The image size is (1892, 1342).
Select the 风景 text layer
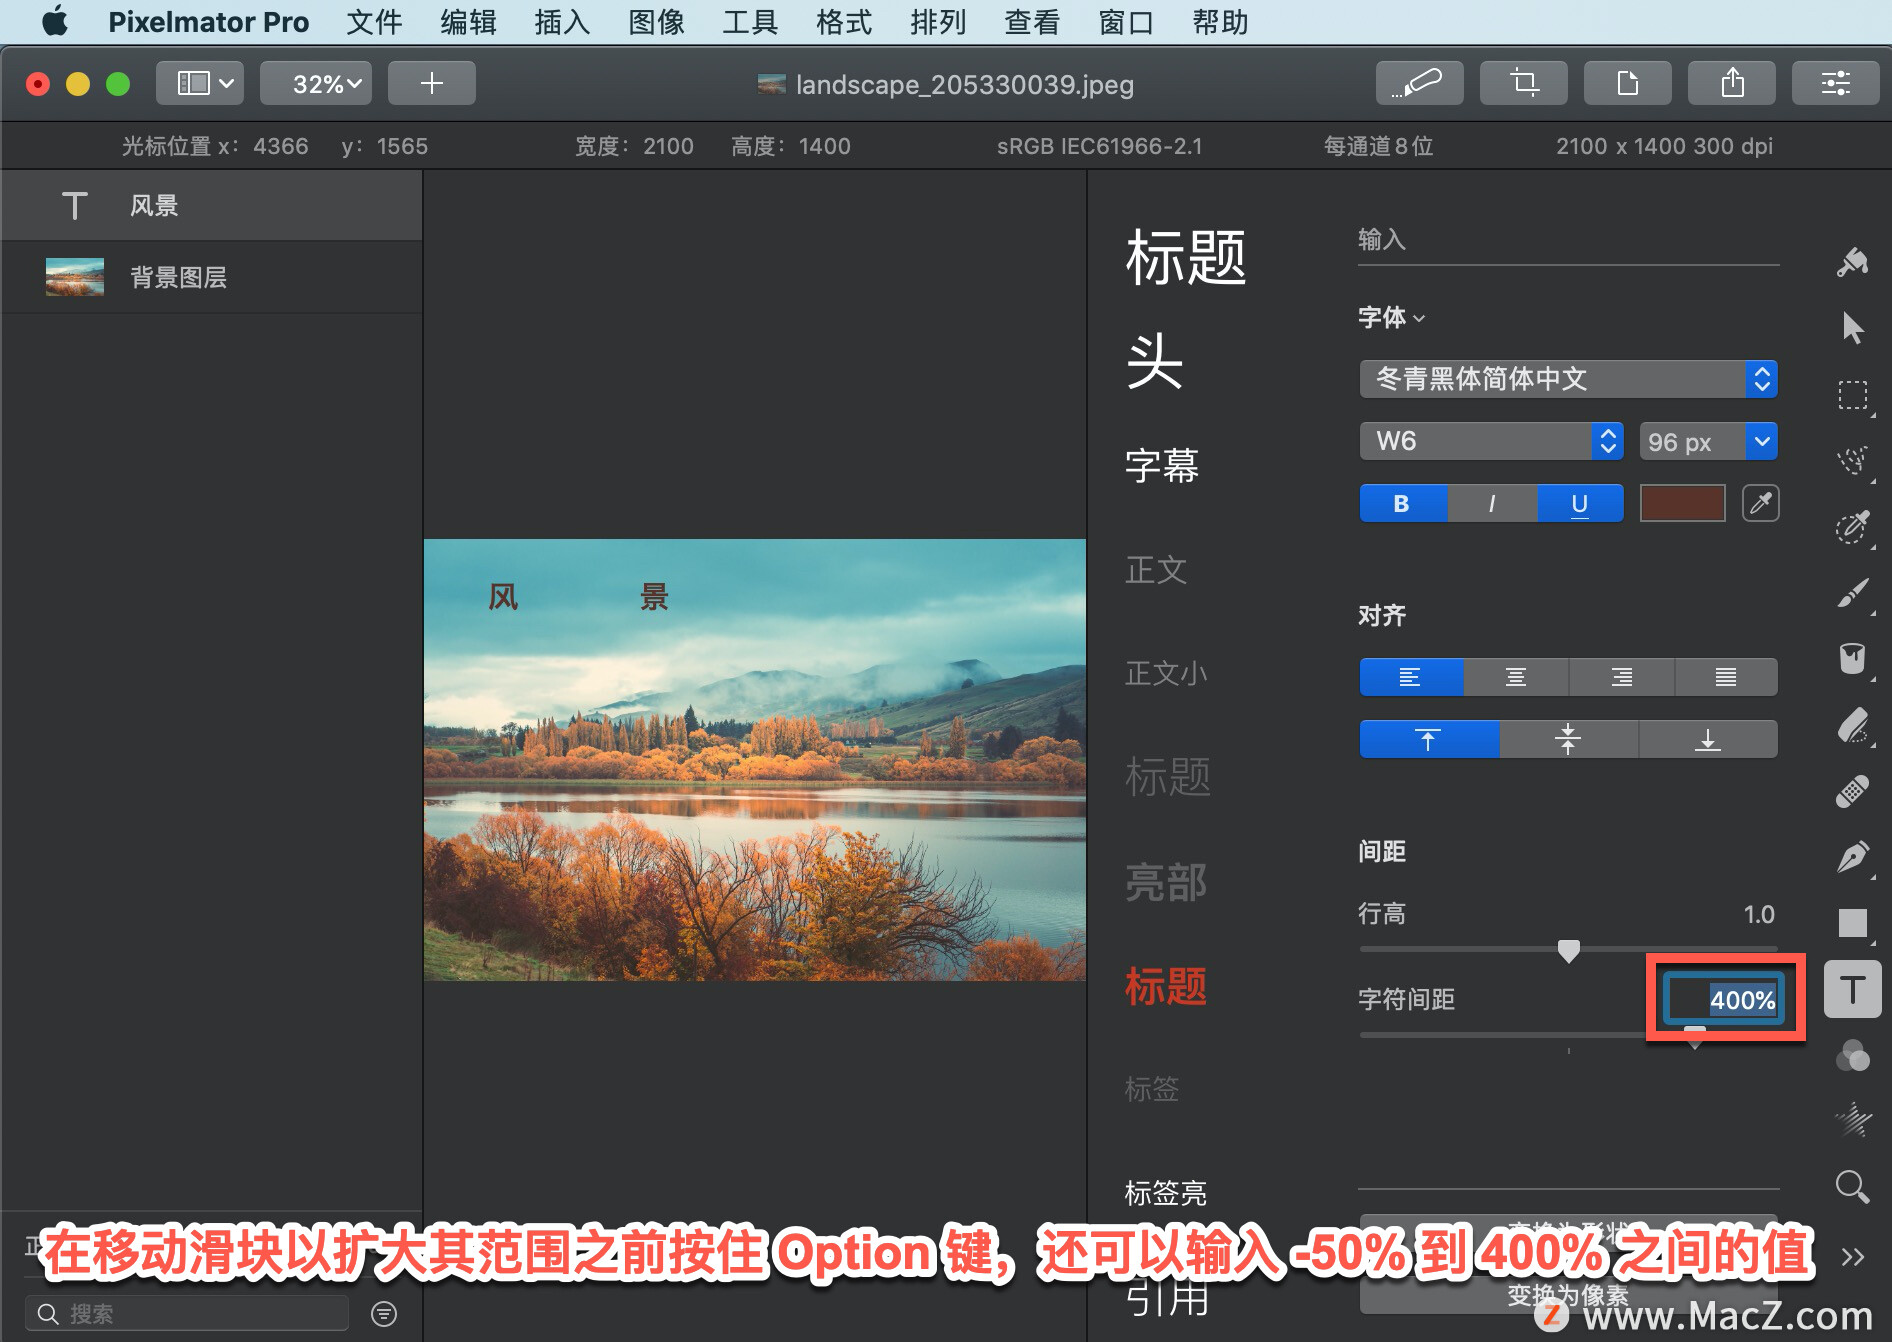pyautogui.click(x=212, y=206)
